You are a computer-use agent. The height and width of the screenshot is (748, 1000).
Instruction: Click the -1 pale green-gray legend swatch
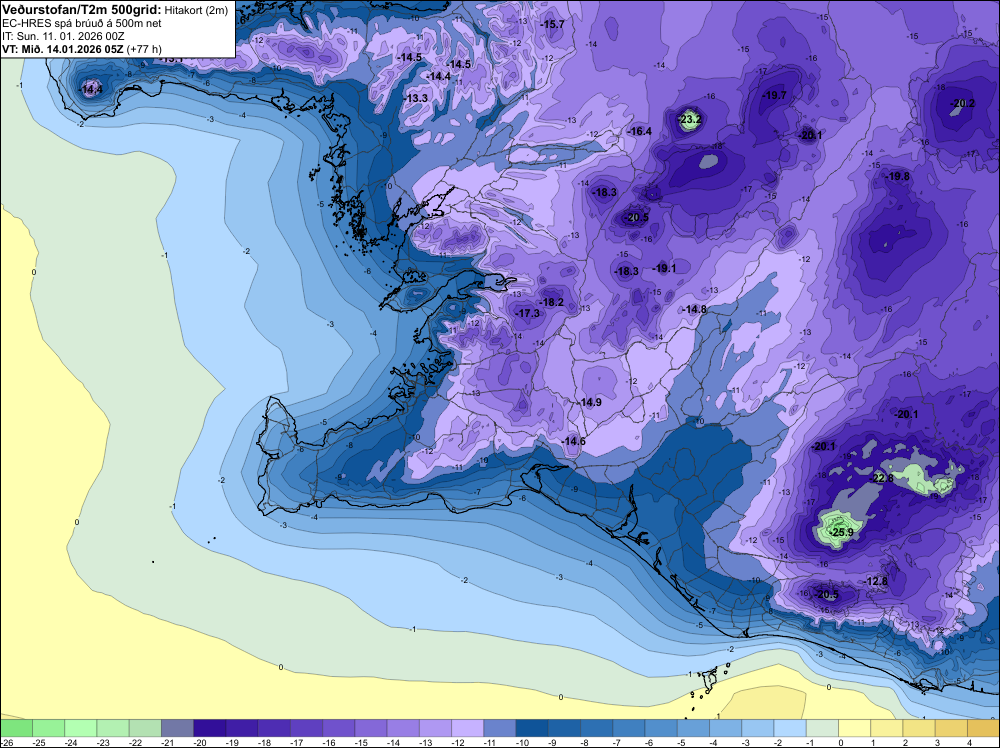(x=823, y=728)
